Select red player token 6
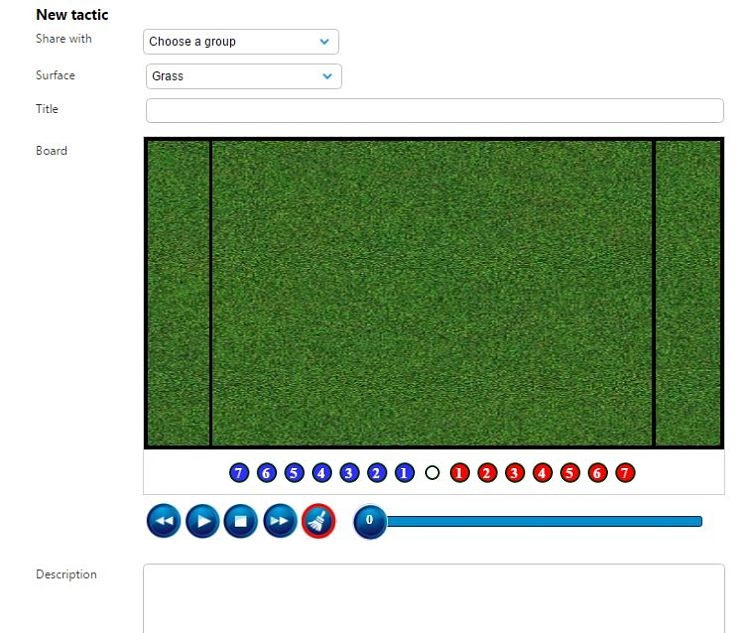The height and width of the screenshot is (633, 750). (x=597, y=473)
